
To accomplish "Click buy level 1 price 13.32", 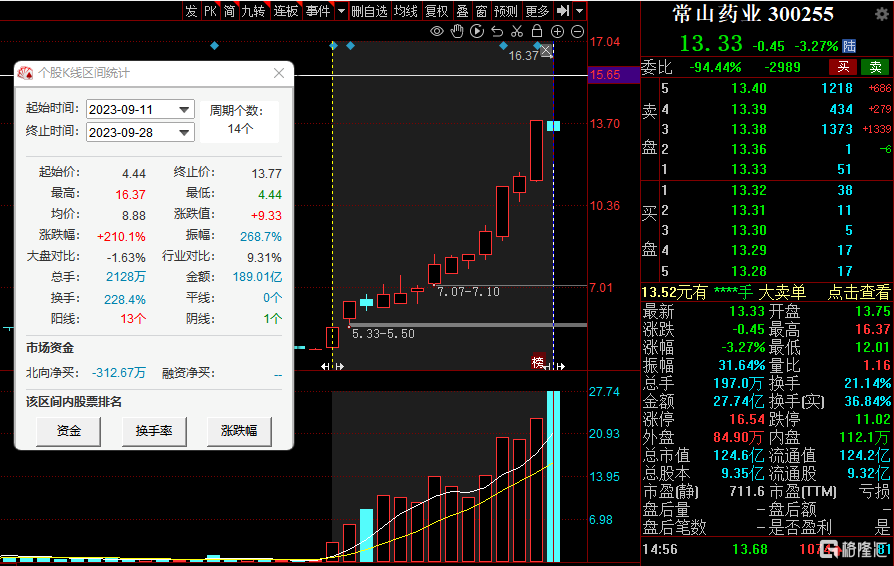I will [749, 190].
